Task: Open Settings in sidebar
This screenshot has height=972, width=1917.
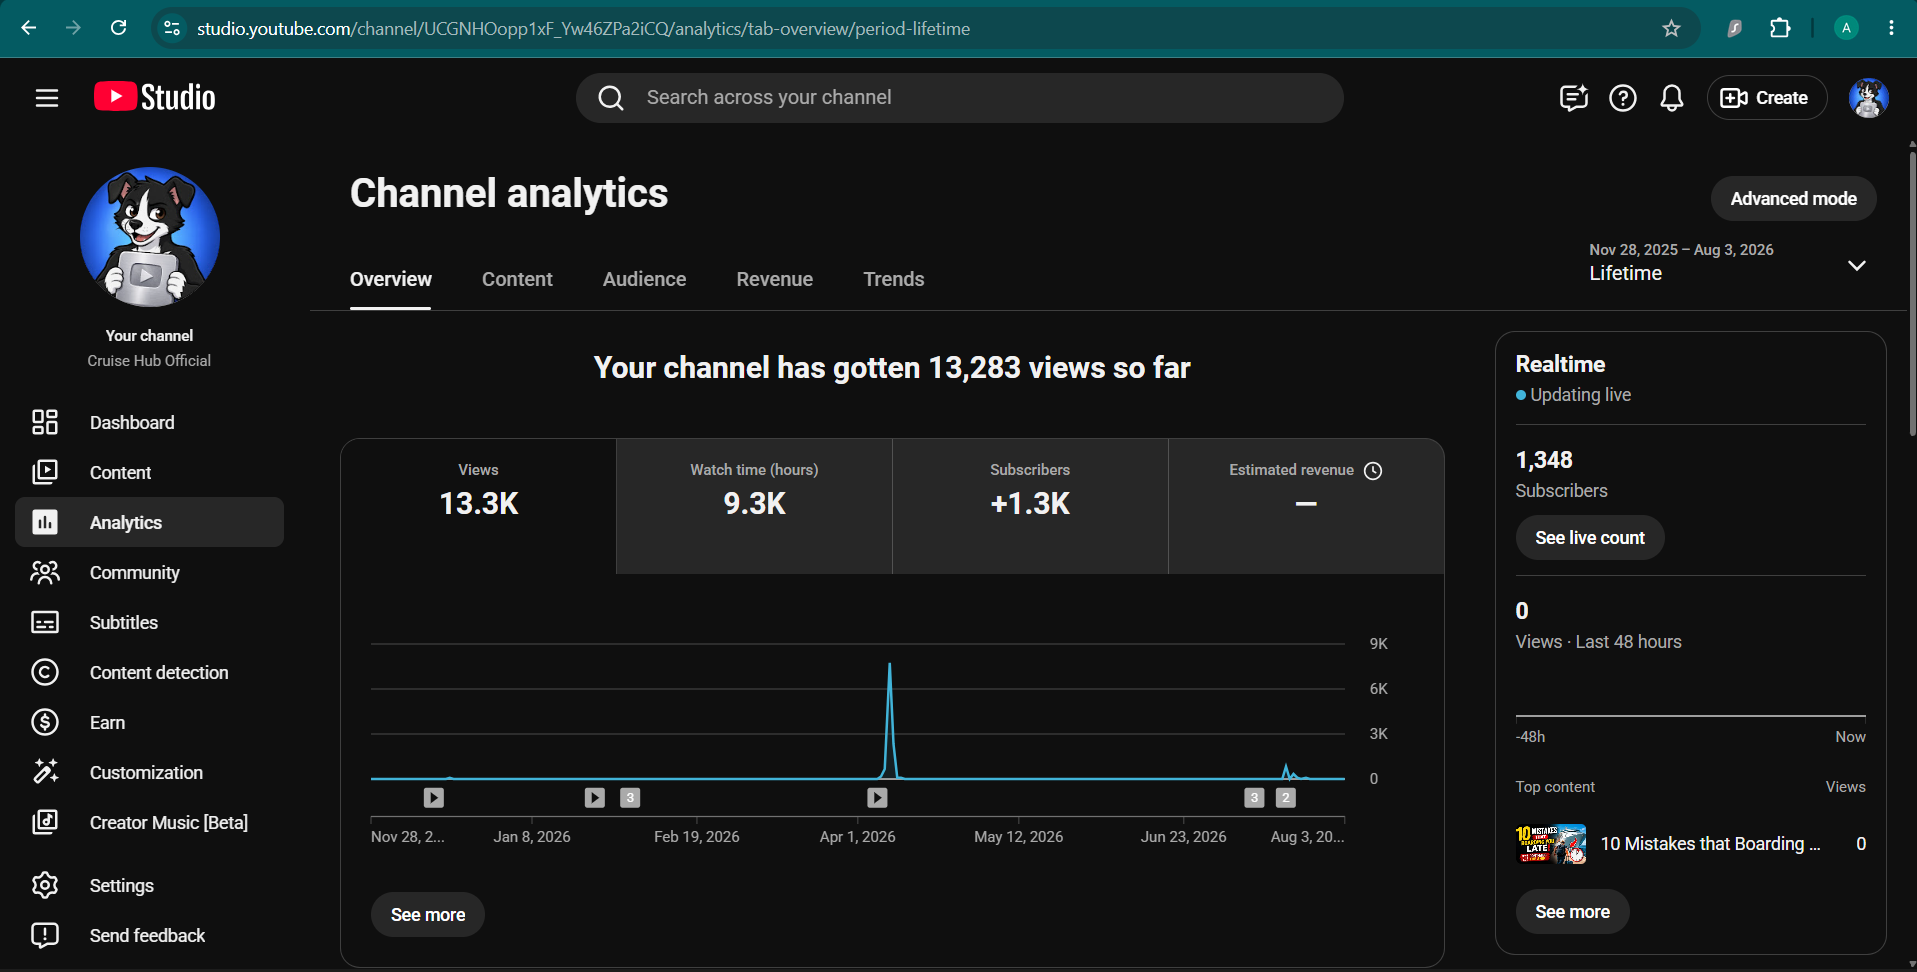Action: 150,885
